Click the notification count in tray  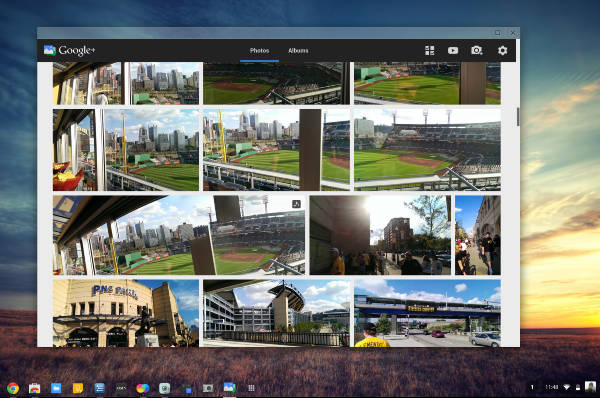[x=532, y=387]
